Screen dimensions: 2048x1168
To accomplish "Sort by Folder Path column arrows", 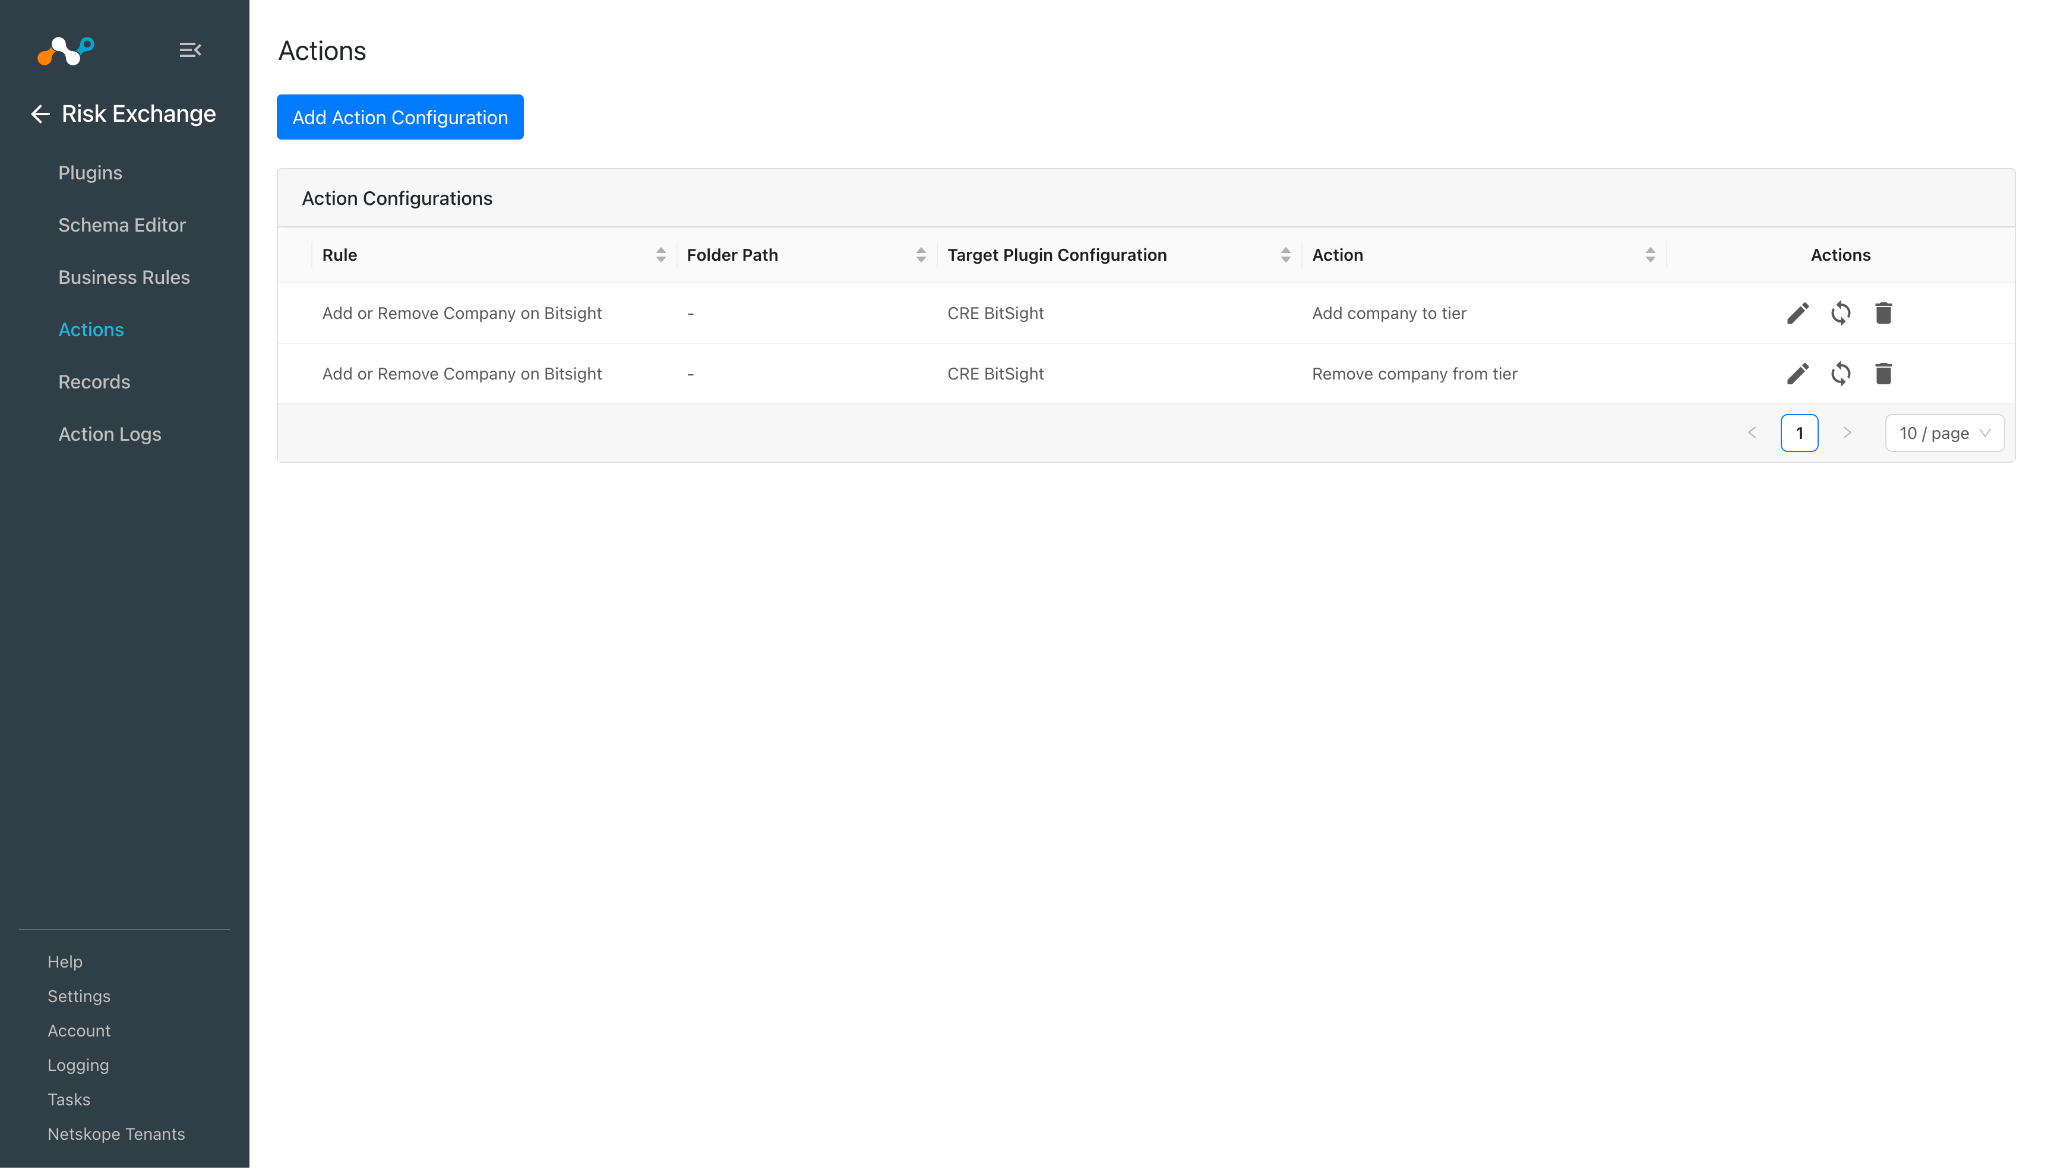I will tap(921, 255).
